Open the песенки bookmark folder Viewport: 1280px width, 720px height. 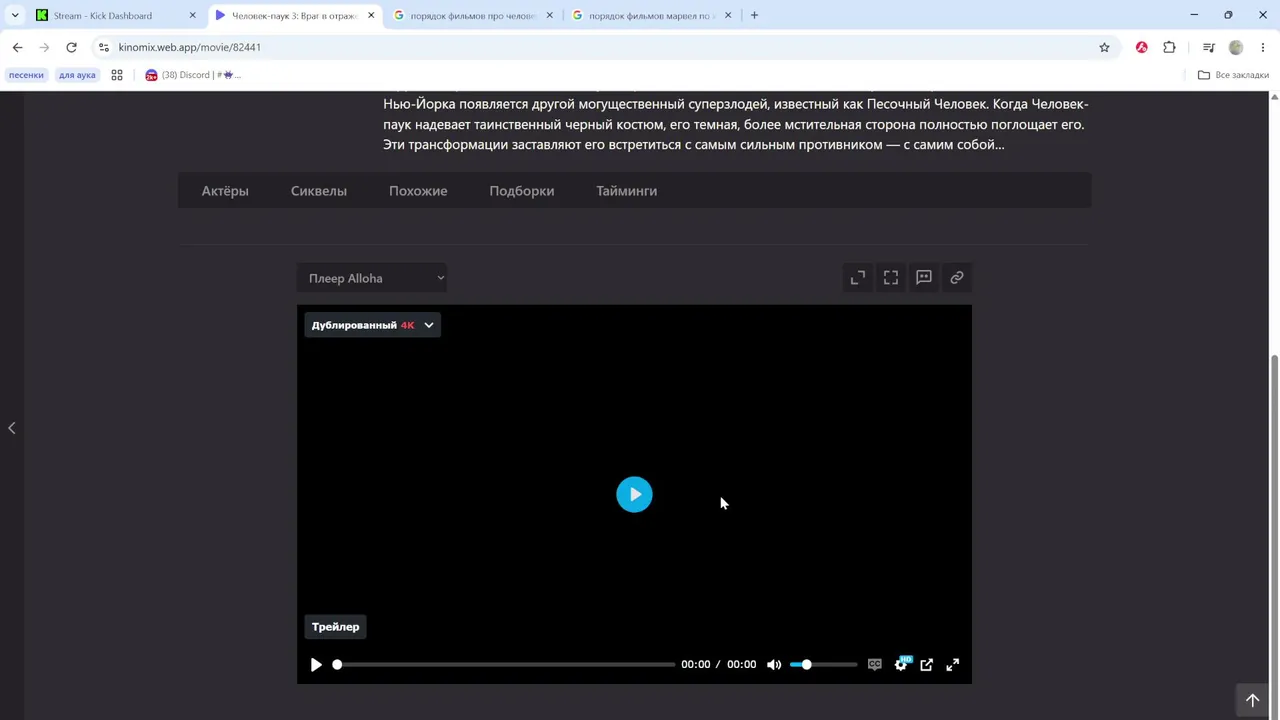coord(27,75)
